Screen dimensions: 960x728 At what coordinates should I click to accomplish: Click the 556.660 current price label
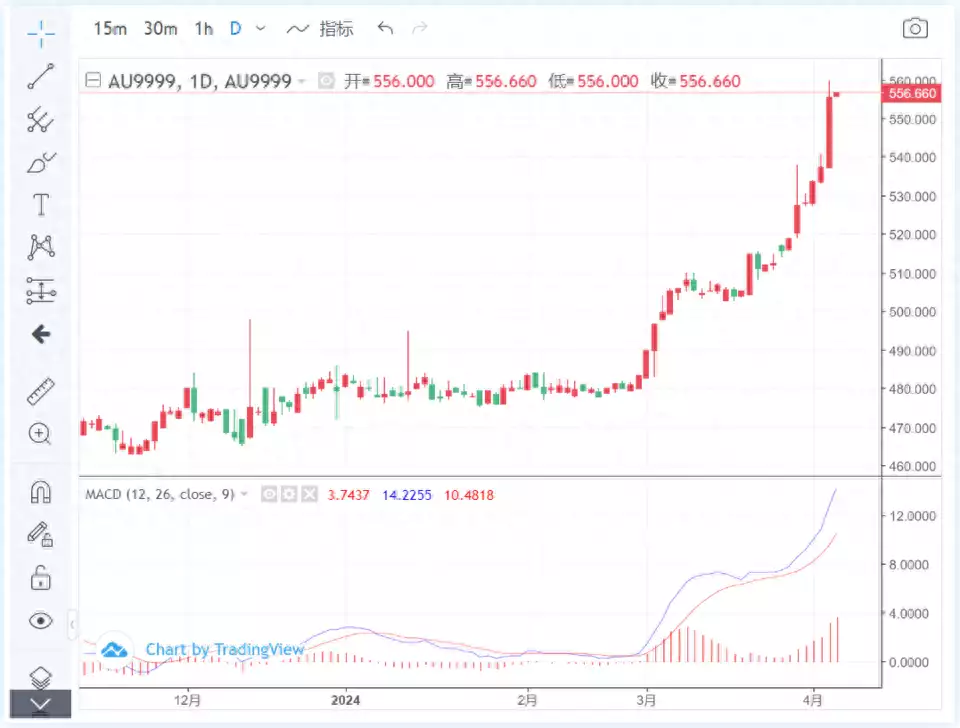[912, 94]
